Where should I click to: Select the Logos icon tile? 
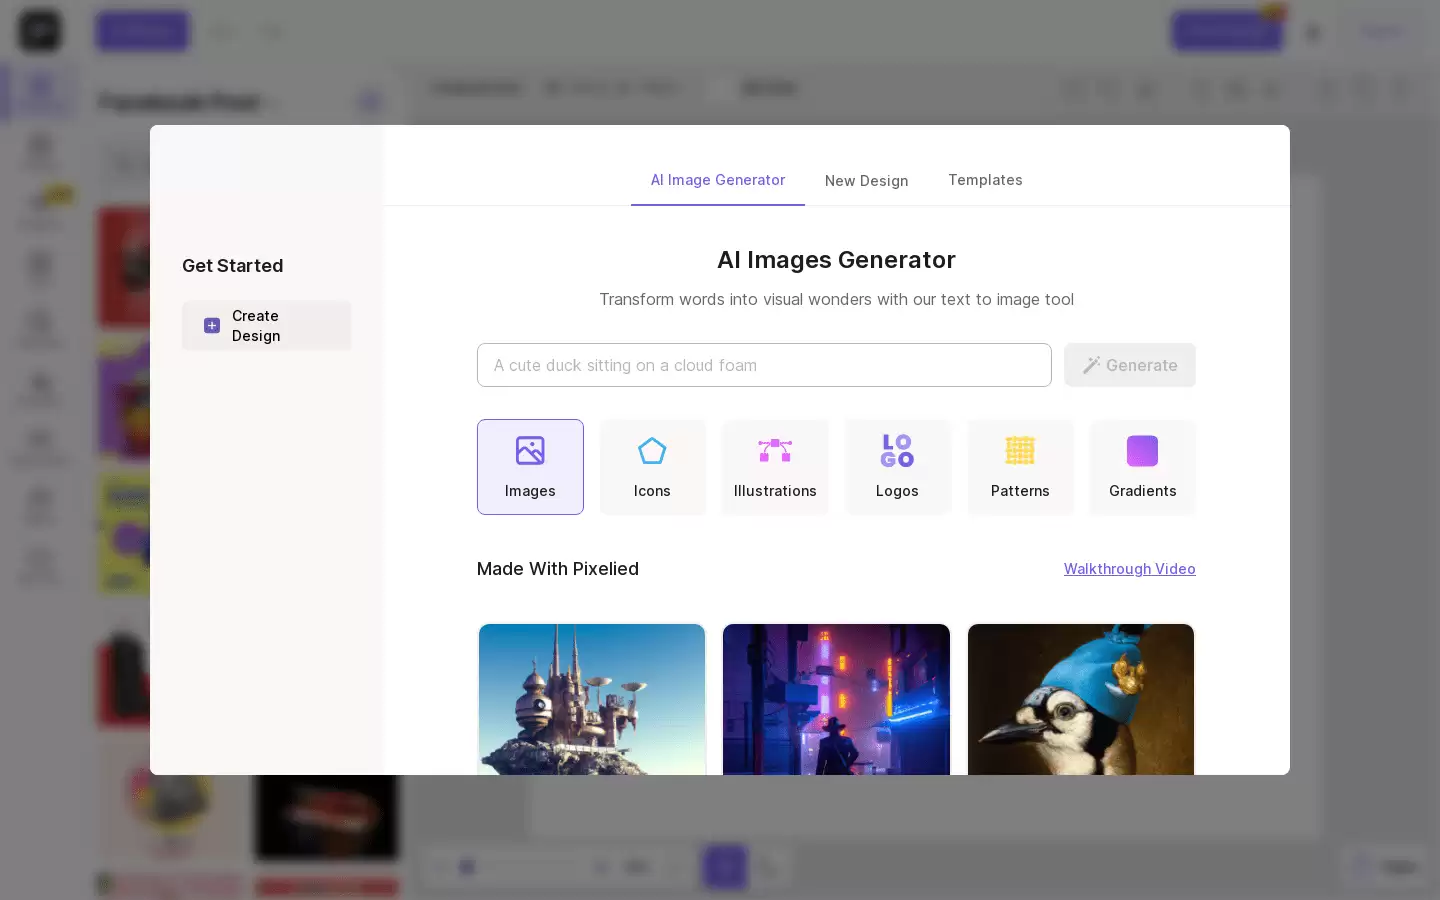pyautogui.click(x=897, y=467)
